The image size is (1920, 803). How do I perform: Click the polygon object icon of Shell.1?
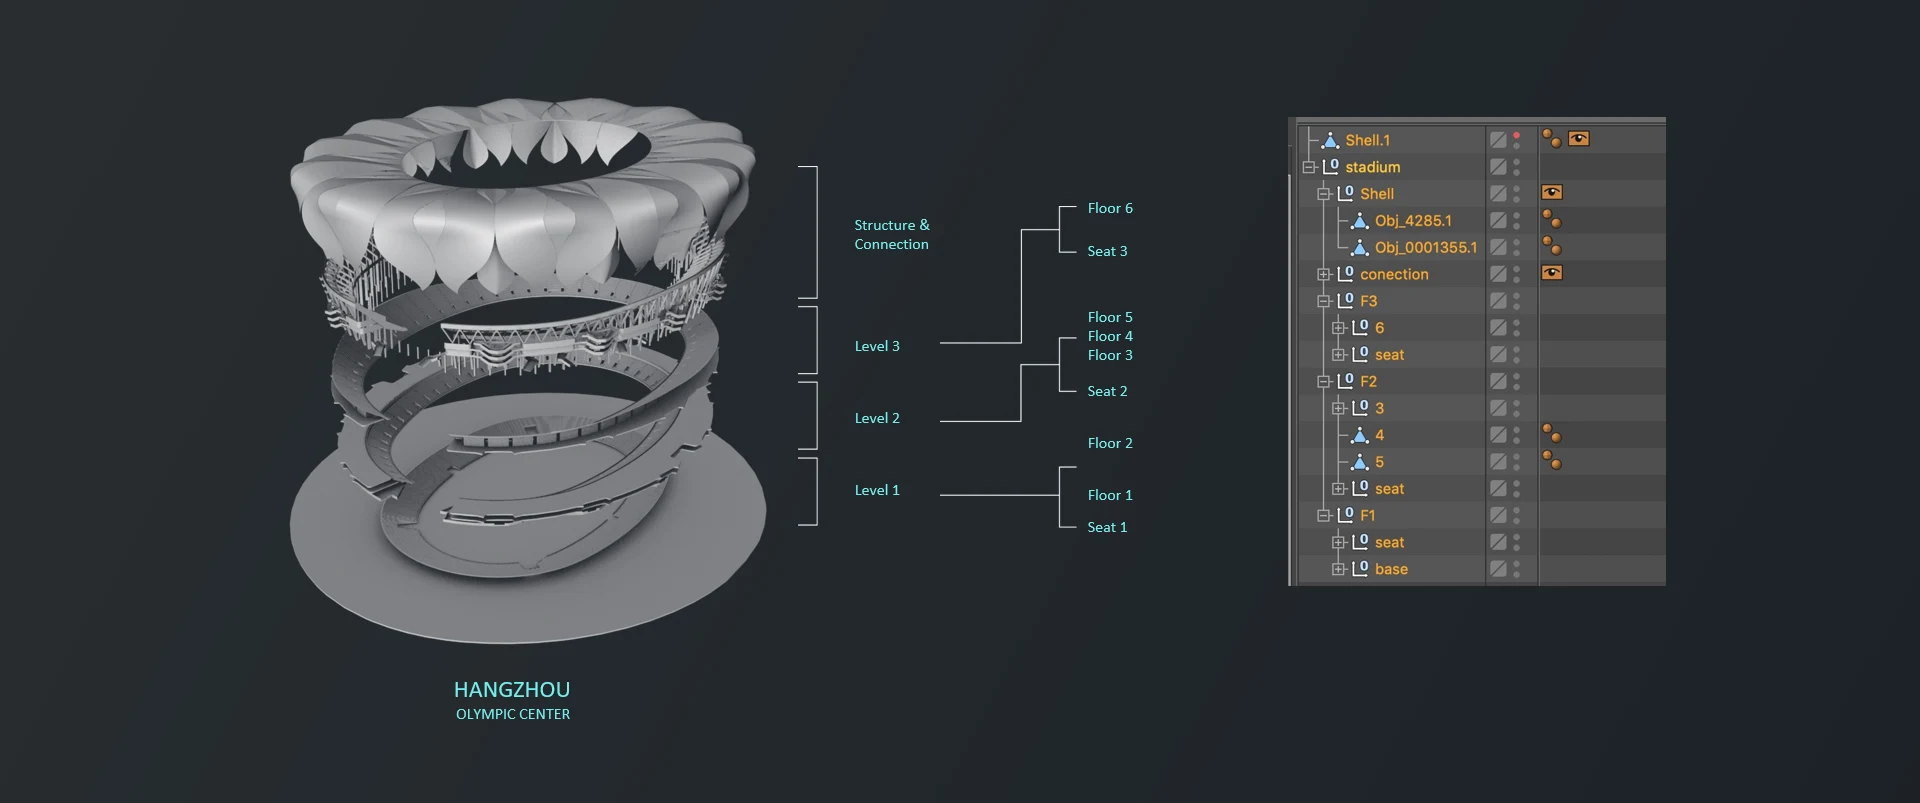pos(1331,140)
